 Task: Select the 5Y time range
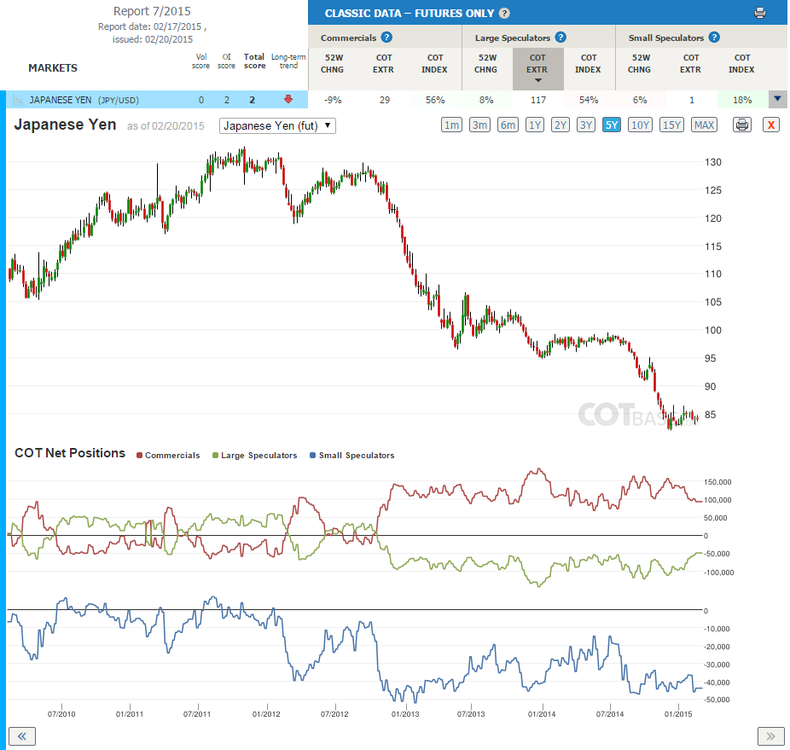tap(611, 125)
